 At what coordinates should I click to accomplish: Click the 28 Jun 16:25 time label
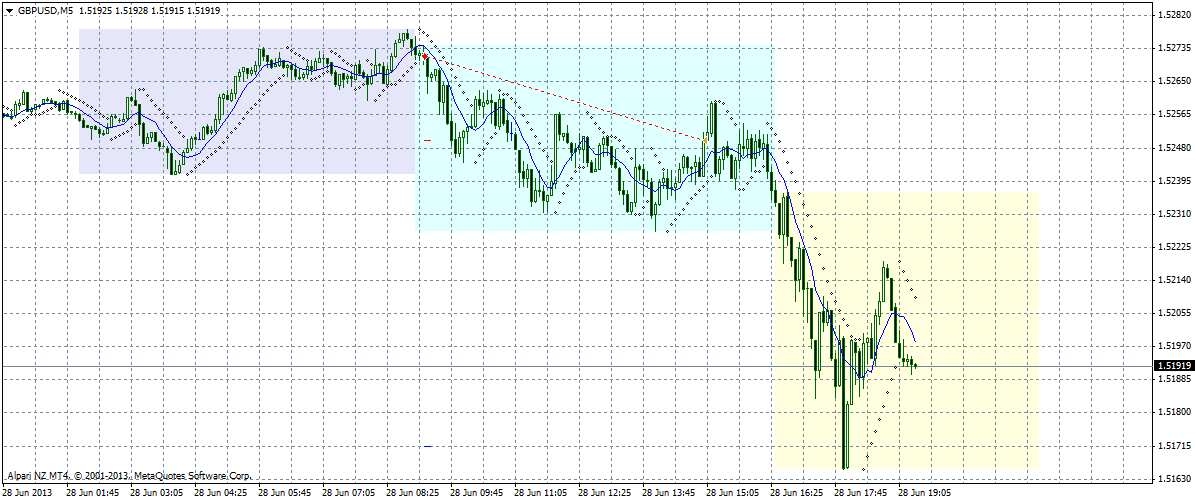[x=796, y=493]
